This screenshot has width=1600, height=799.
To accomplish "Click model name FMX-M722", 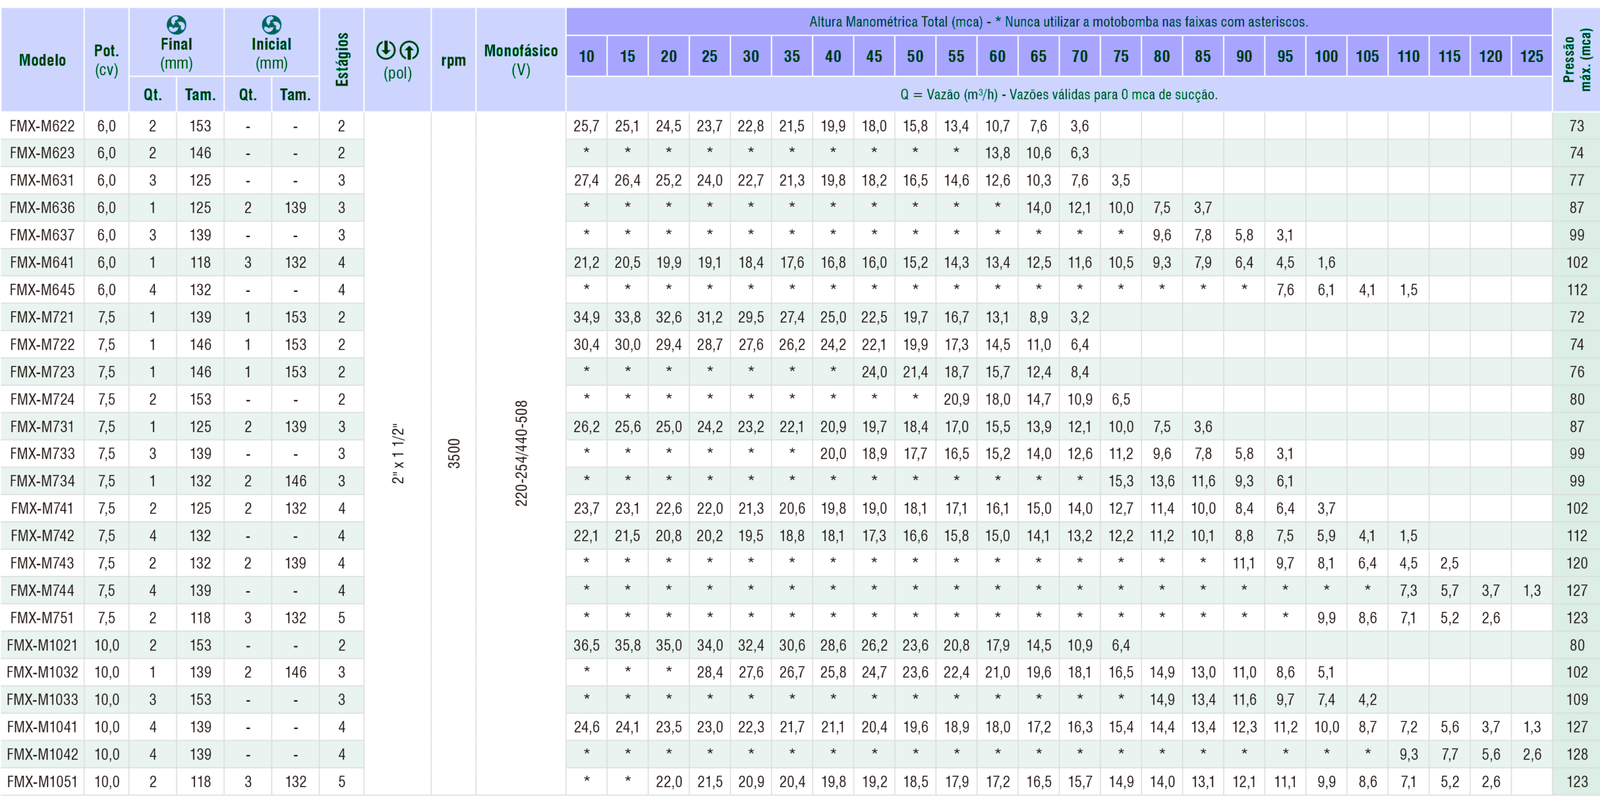I will pos(42,344).
